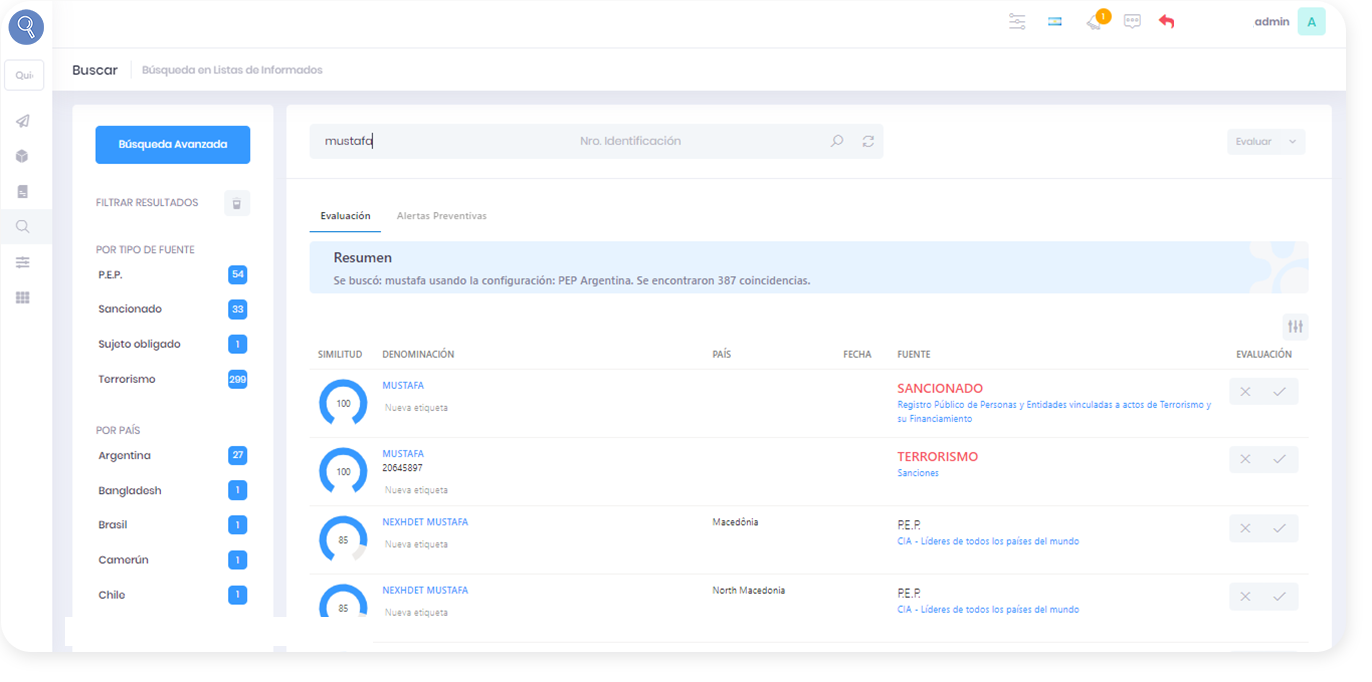Open the document icon in the sidebar
Screen dimensions: 1372x682
tap(22, 191)
